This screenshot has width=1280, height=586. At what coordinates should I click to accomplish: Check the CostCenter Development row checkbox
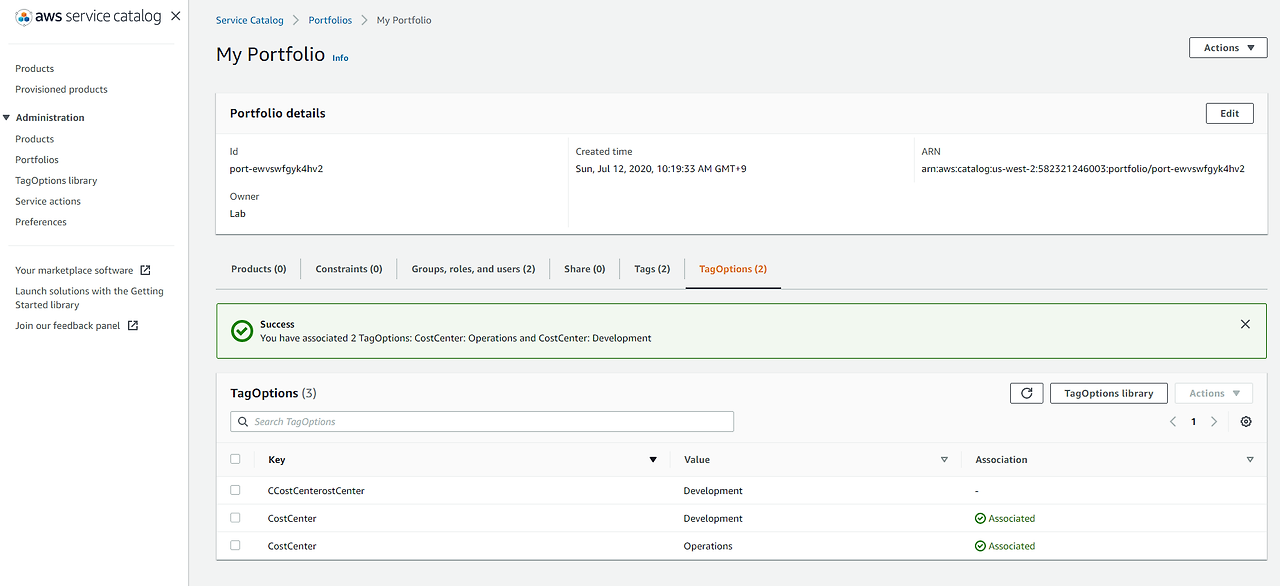click(x=235, y=518)
